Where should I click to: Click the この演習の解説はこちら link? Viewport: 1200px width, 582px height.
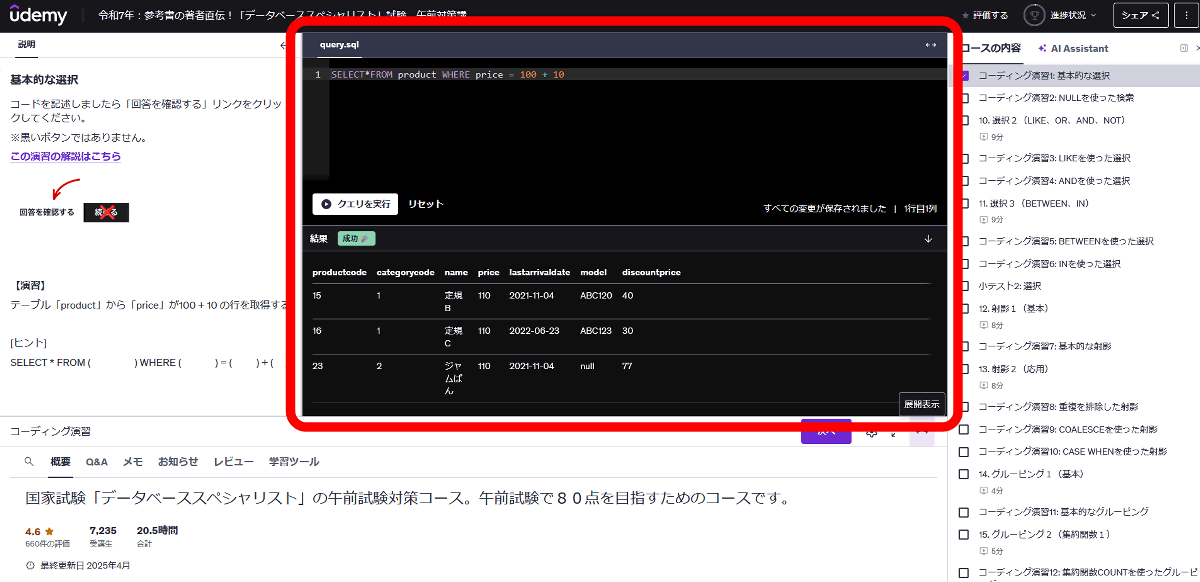pyautogui.click(x=65, y=157)
